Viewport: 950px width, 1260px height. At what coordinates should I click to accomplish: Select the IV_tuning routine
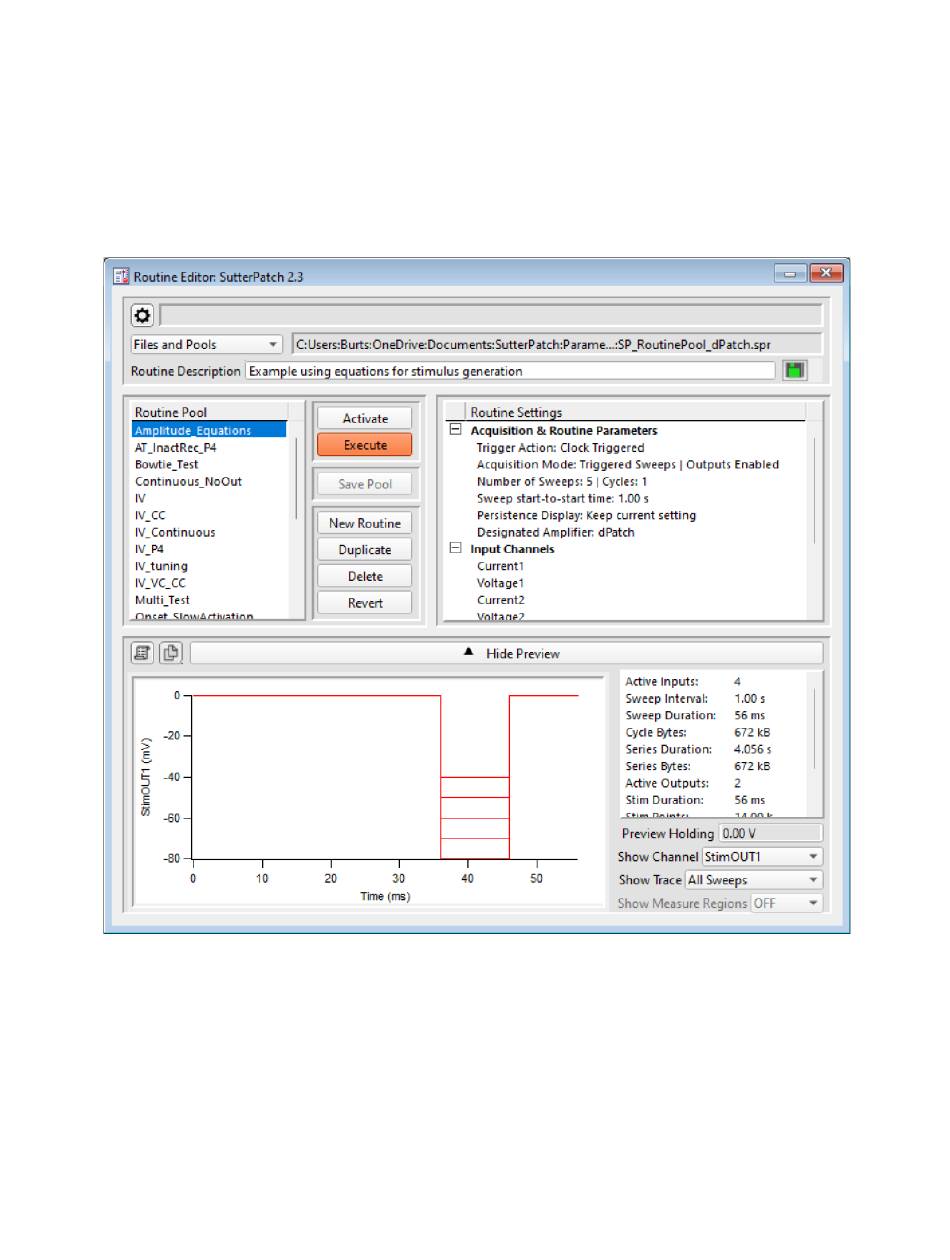coord(161,566)
